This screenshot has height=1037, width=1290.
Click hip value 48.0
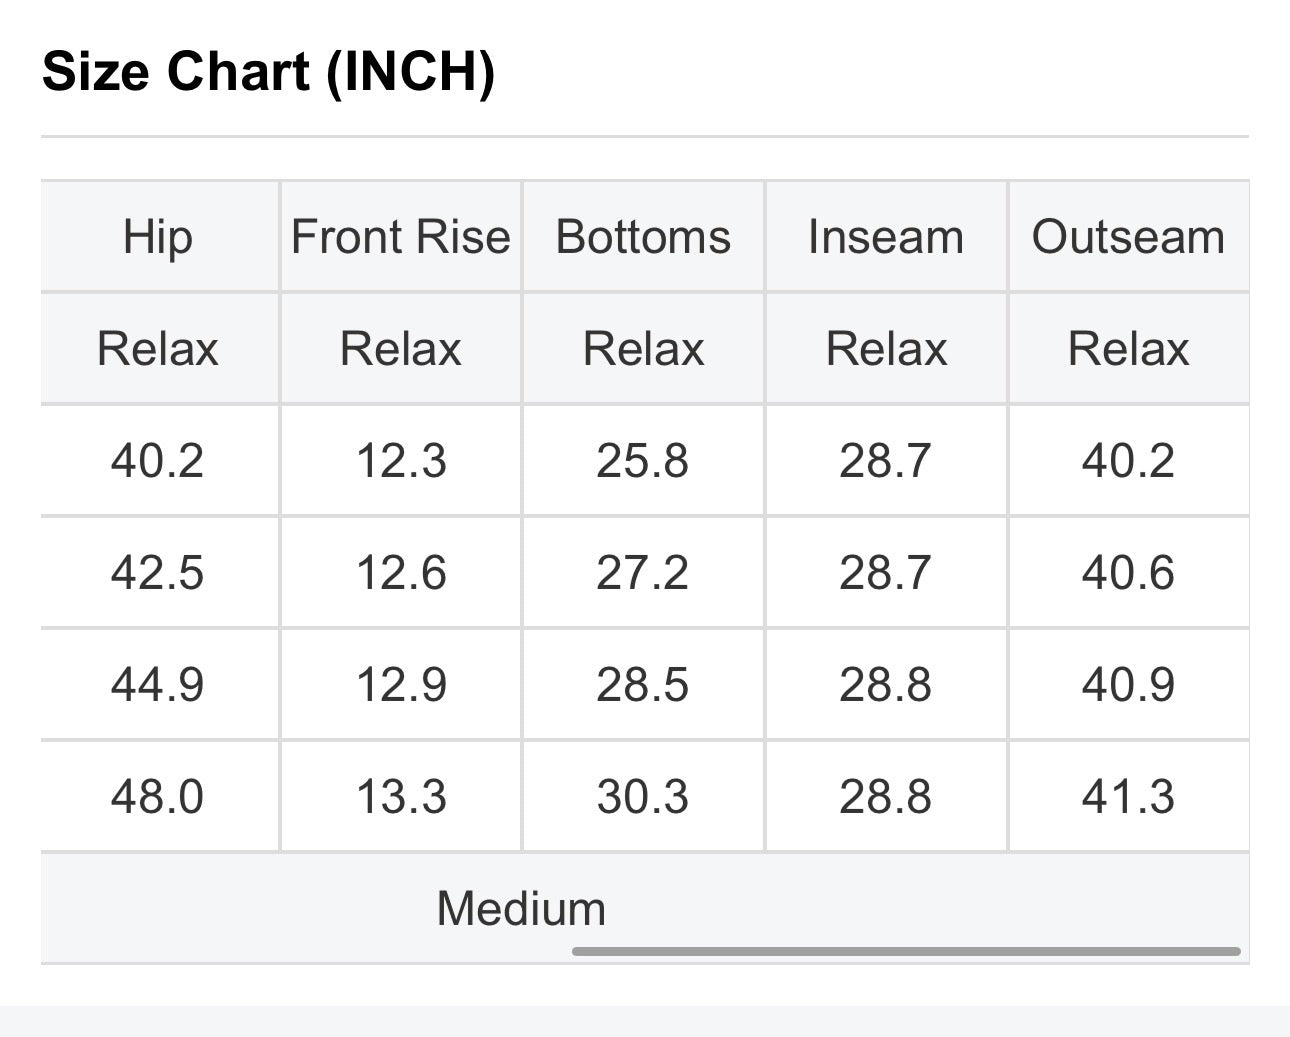point(158,797)
